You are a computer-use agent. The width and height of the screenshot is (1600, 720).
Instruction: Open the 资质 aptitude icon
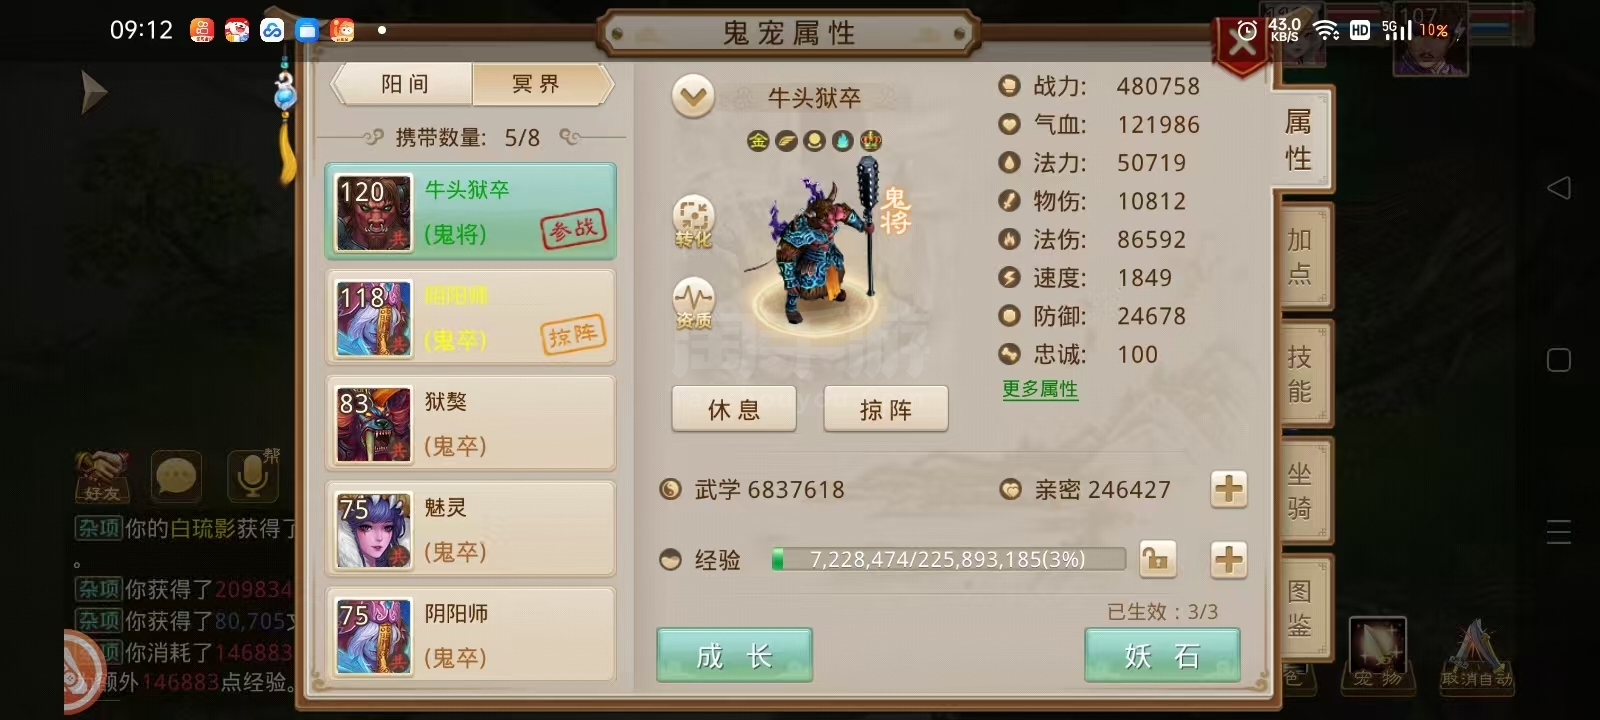693,304
